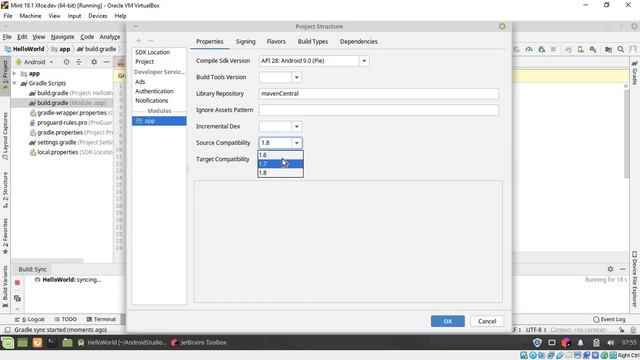Open the Navigate menu
The image size is (640, 360).
62,37
